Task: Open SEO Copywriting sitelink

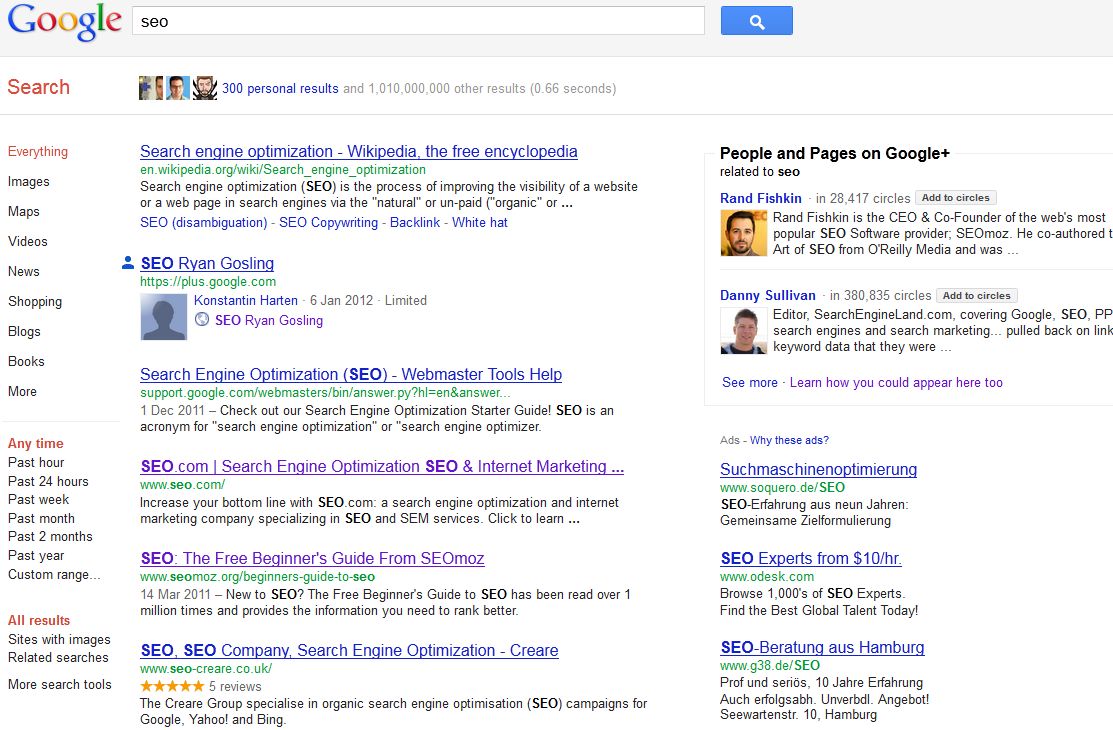Action: (x=329, y=222)
